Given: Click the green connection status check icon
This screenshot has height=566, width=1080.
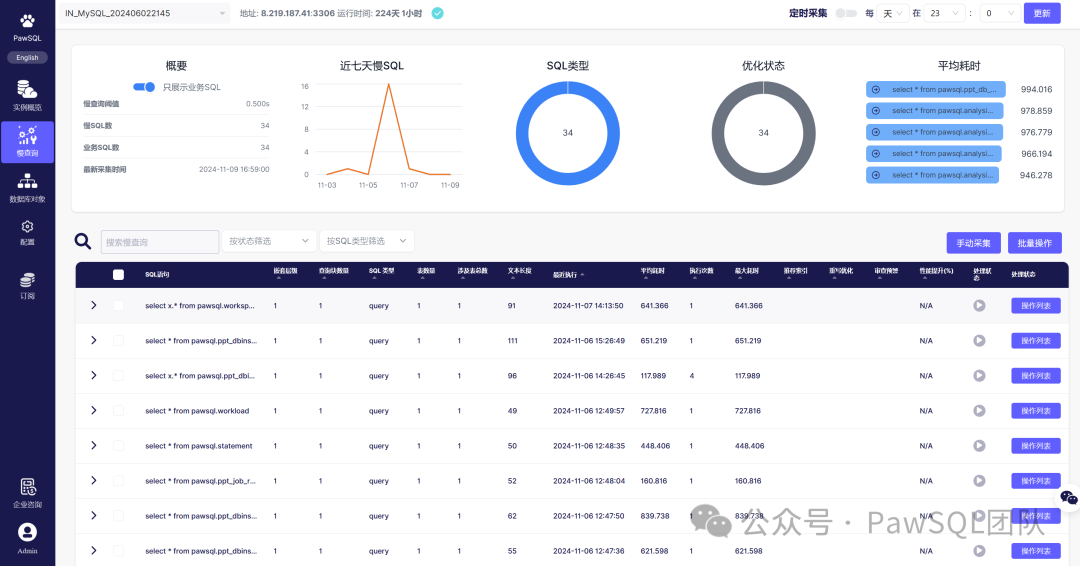Looking at the screenshot, I should [437, 13].
